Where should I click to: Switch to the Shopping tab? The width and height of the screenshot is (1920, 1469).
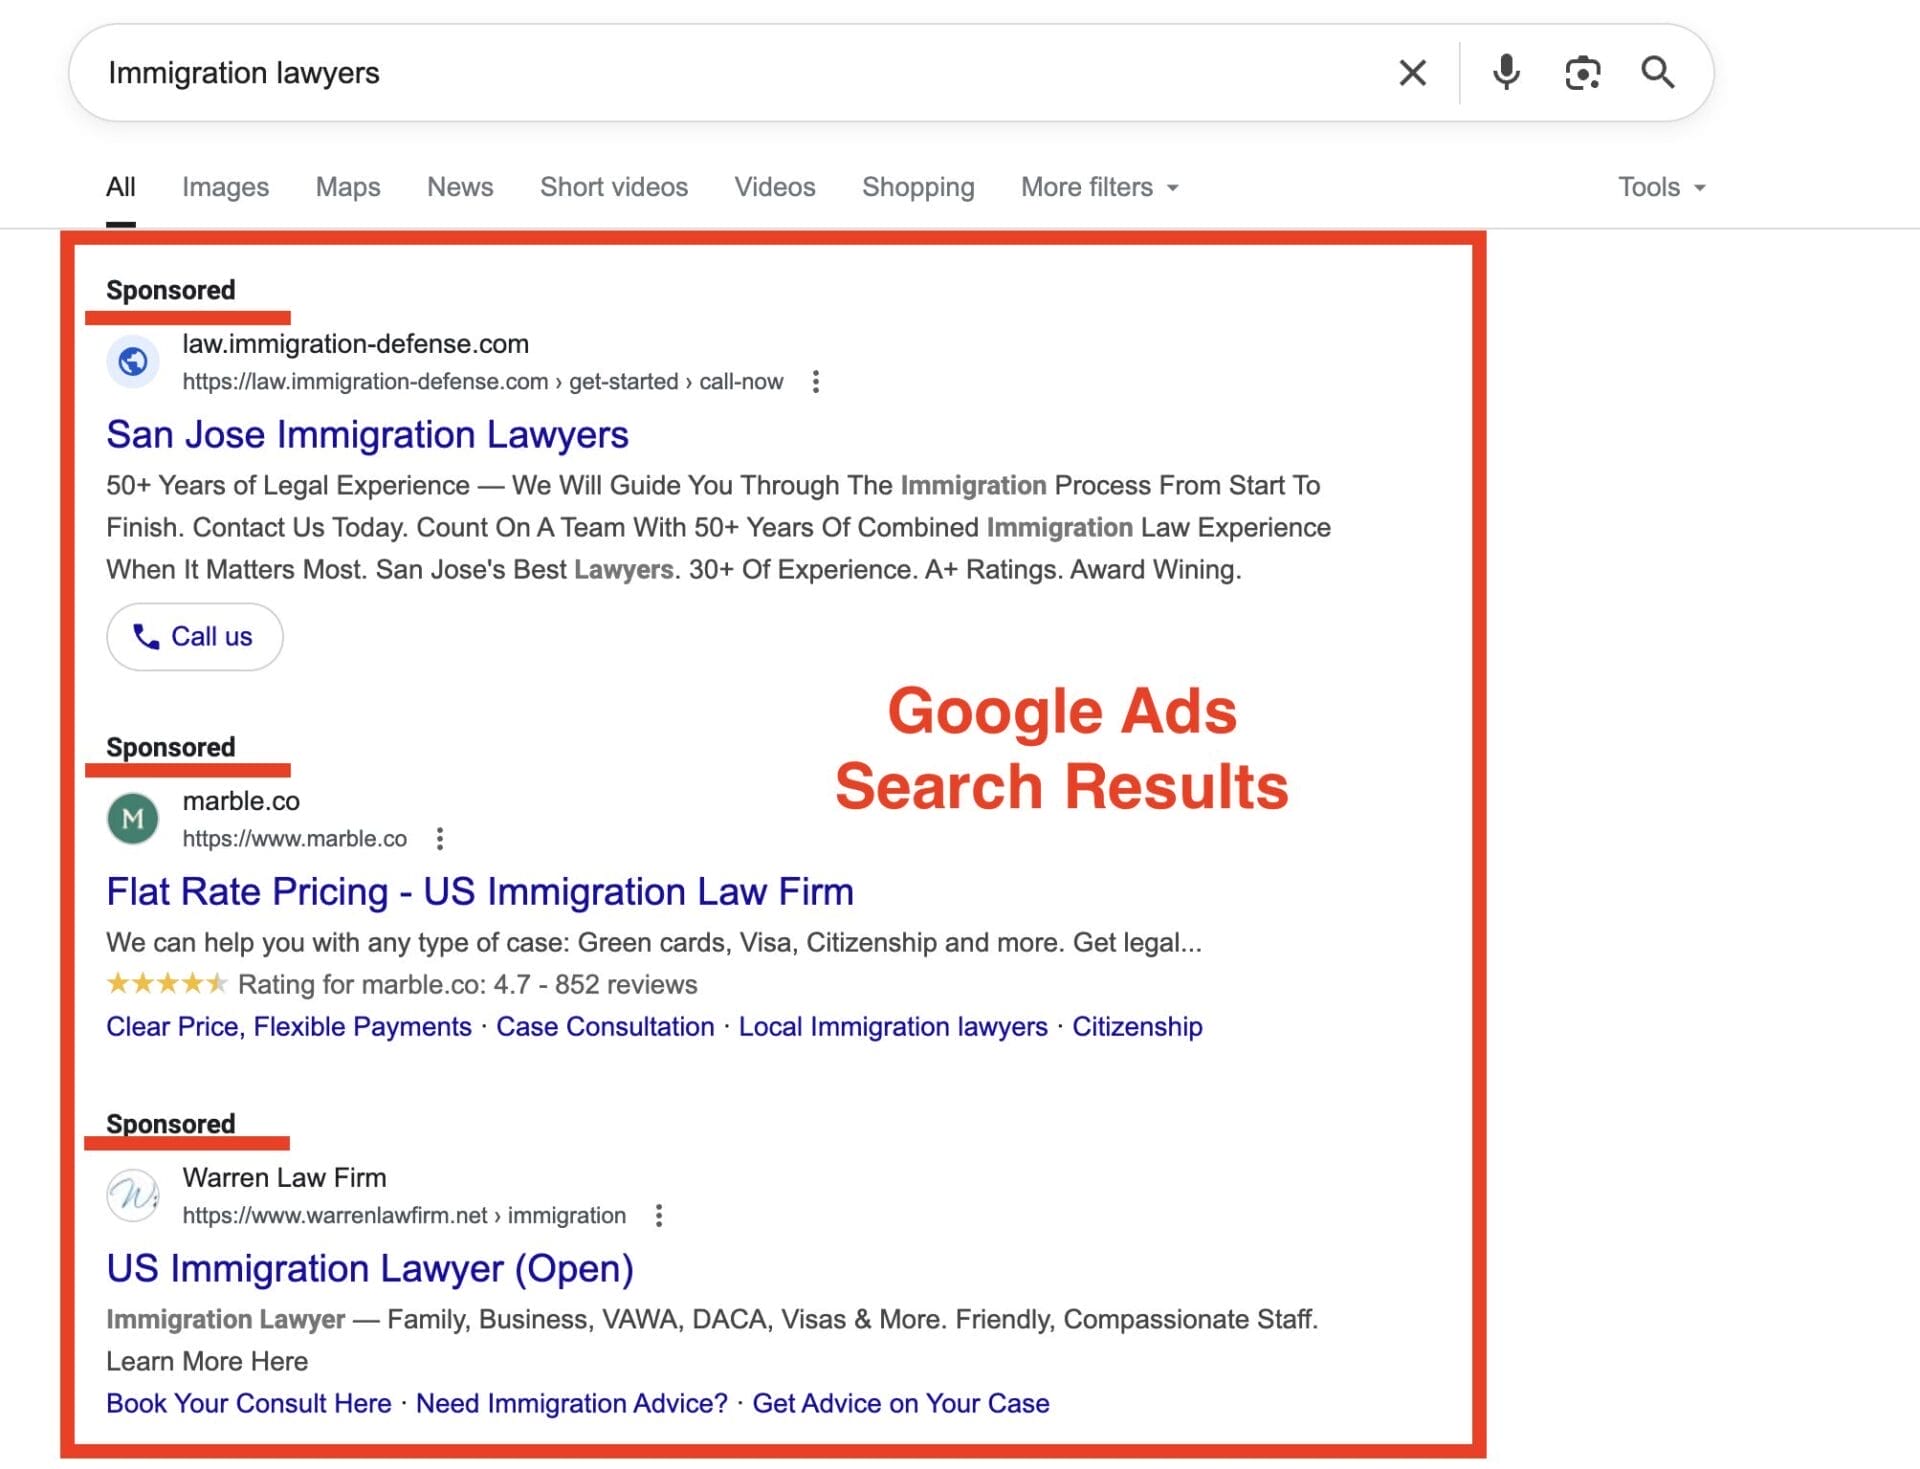(x=917, y=187)
